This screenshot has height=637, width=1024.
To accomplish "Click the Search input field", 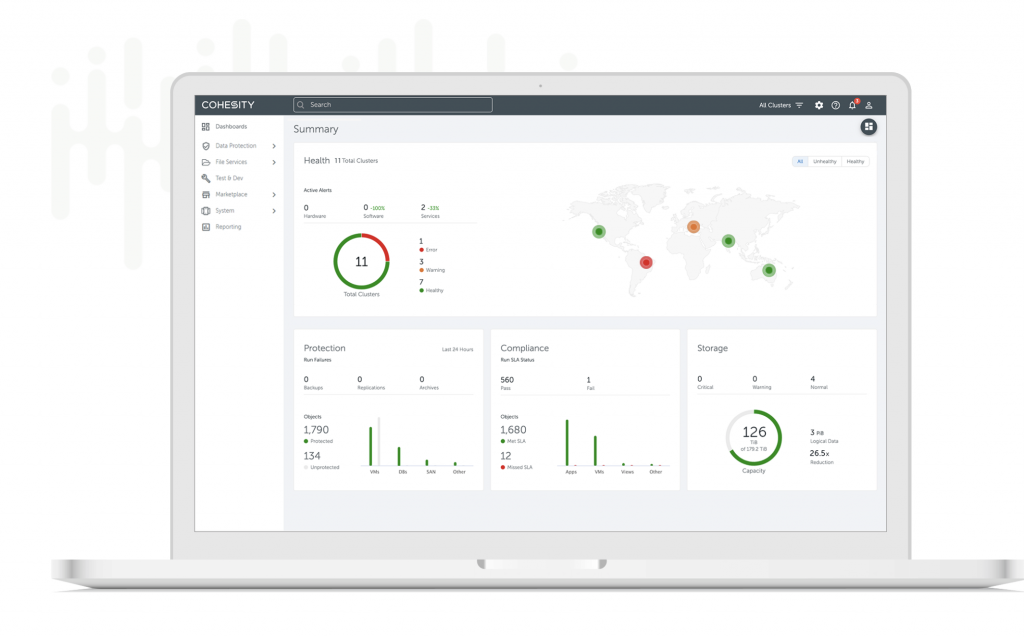I will point(392,105).
